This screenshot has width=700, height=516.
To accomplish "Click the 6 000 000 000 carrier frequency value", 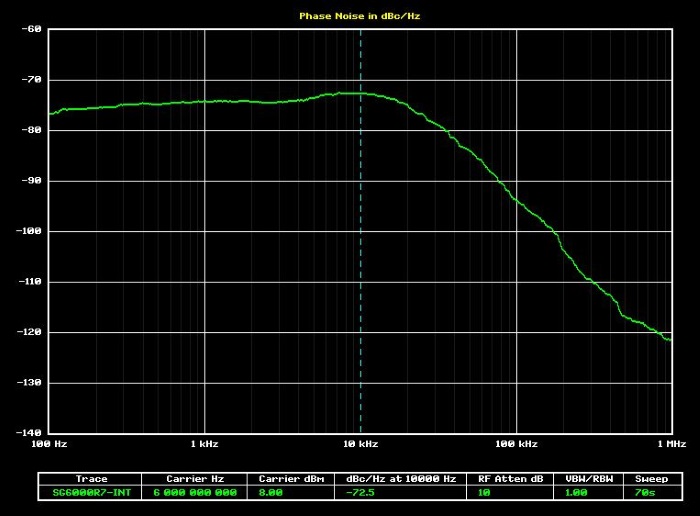I will click(193, 492).
